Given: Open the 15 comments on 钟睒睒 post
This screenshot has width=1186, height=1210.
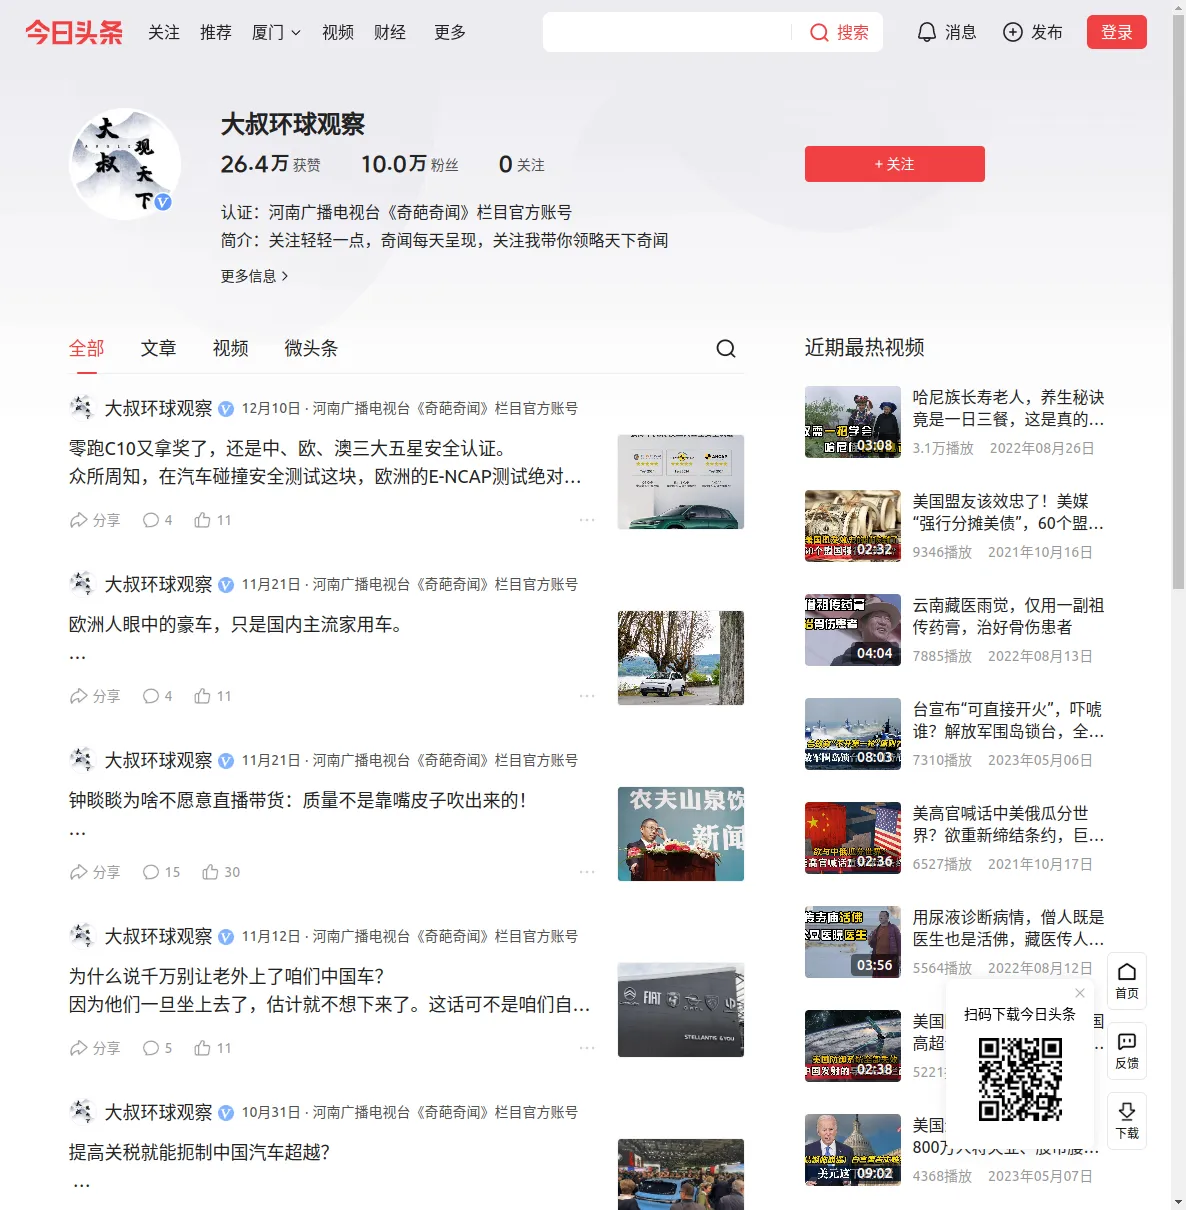Looking at the screenshot, I should [x=162, y=872].
